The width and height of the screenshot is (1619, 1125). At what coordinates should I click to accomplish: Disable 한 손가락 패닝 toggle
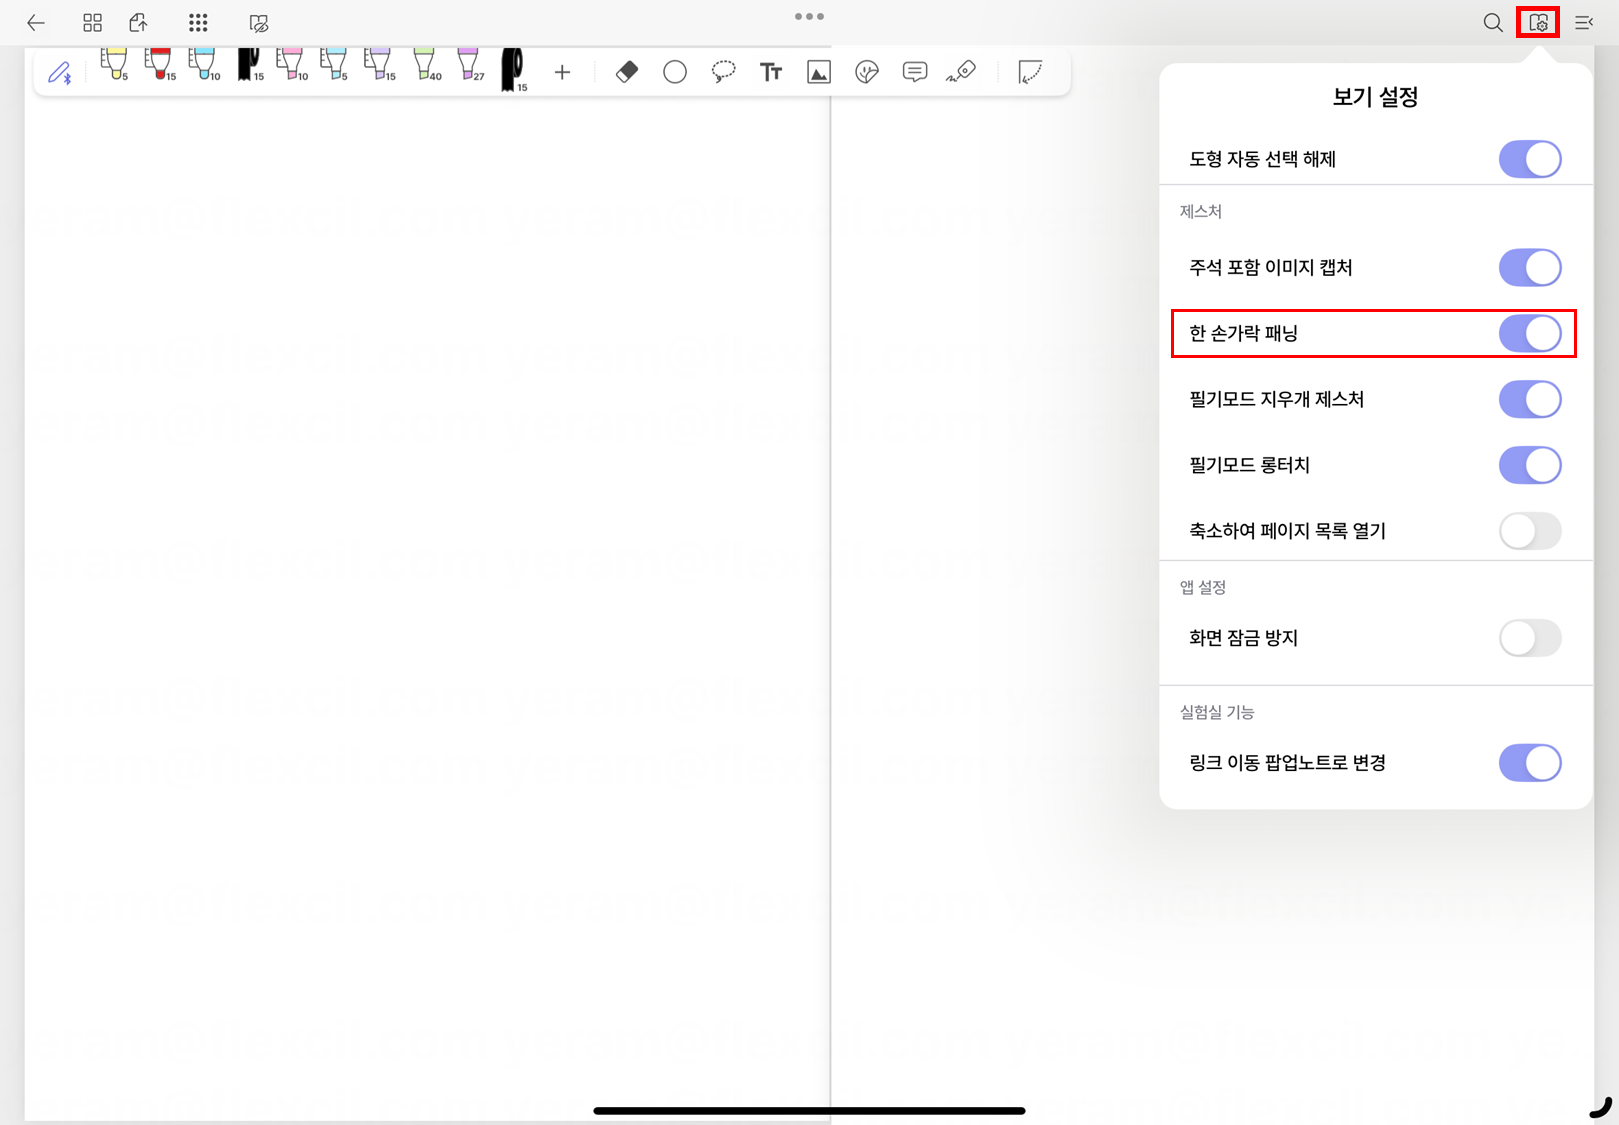(1529, 333)
